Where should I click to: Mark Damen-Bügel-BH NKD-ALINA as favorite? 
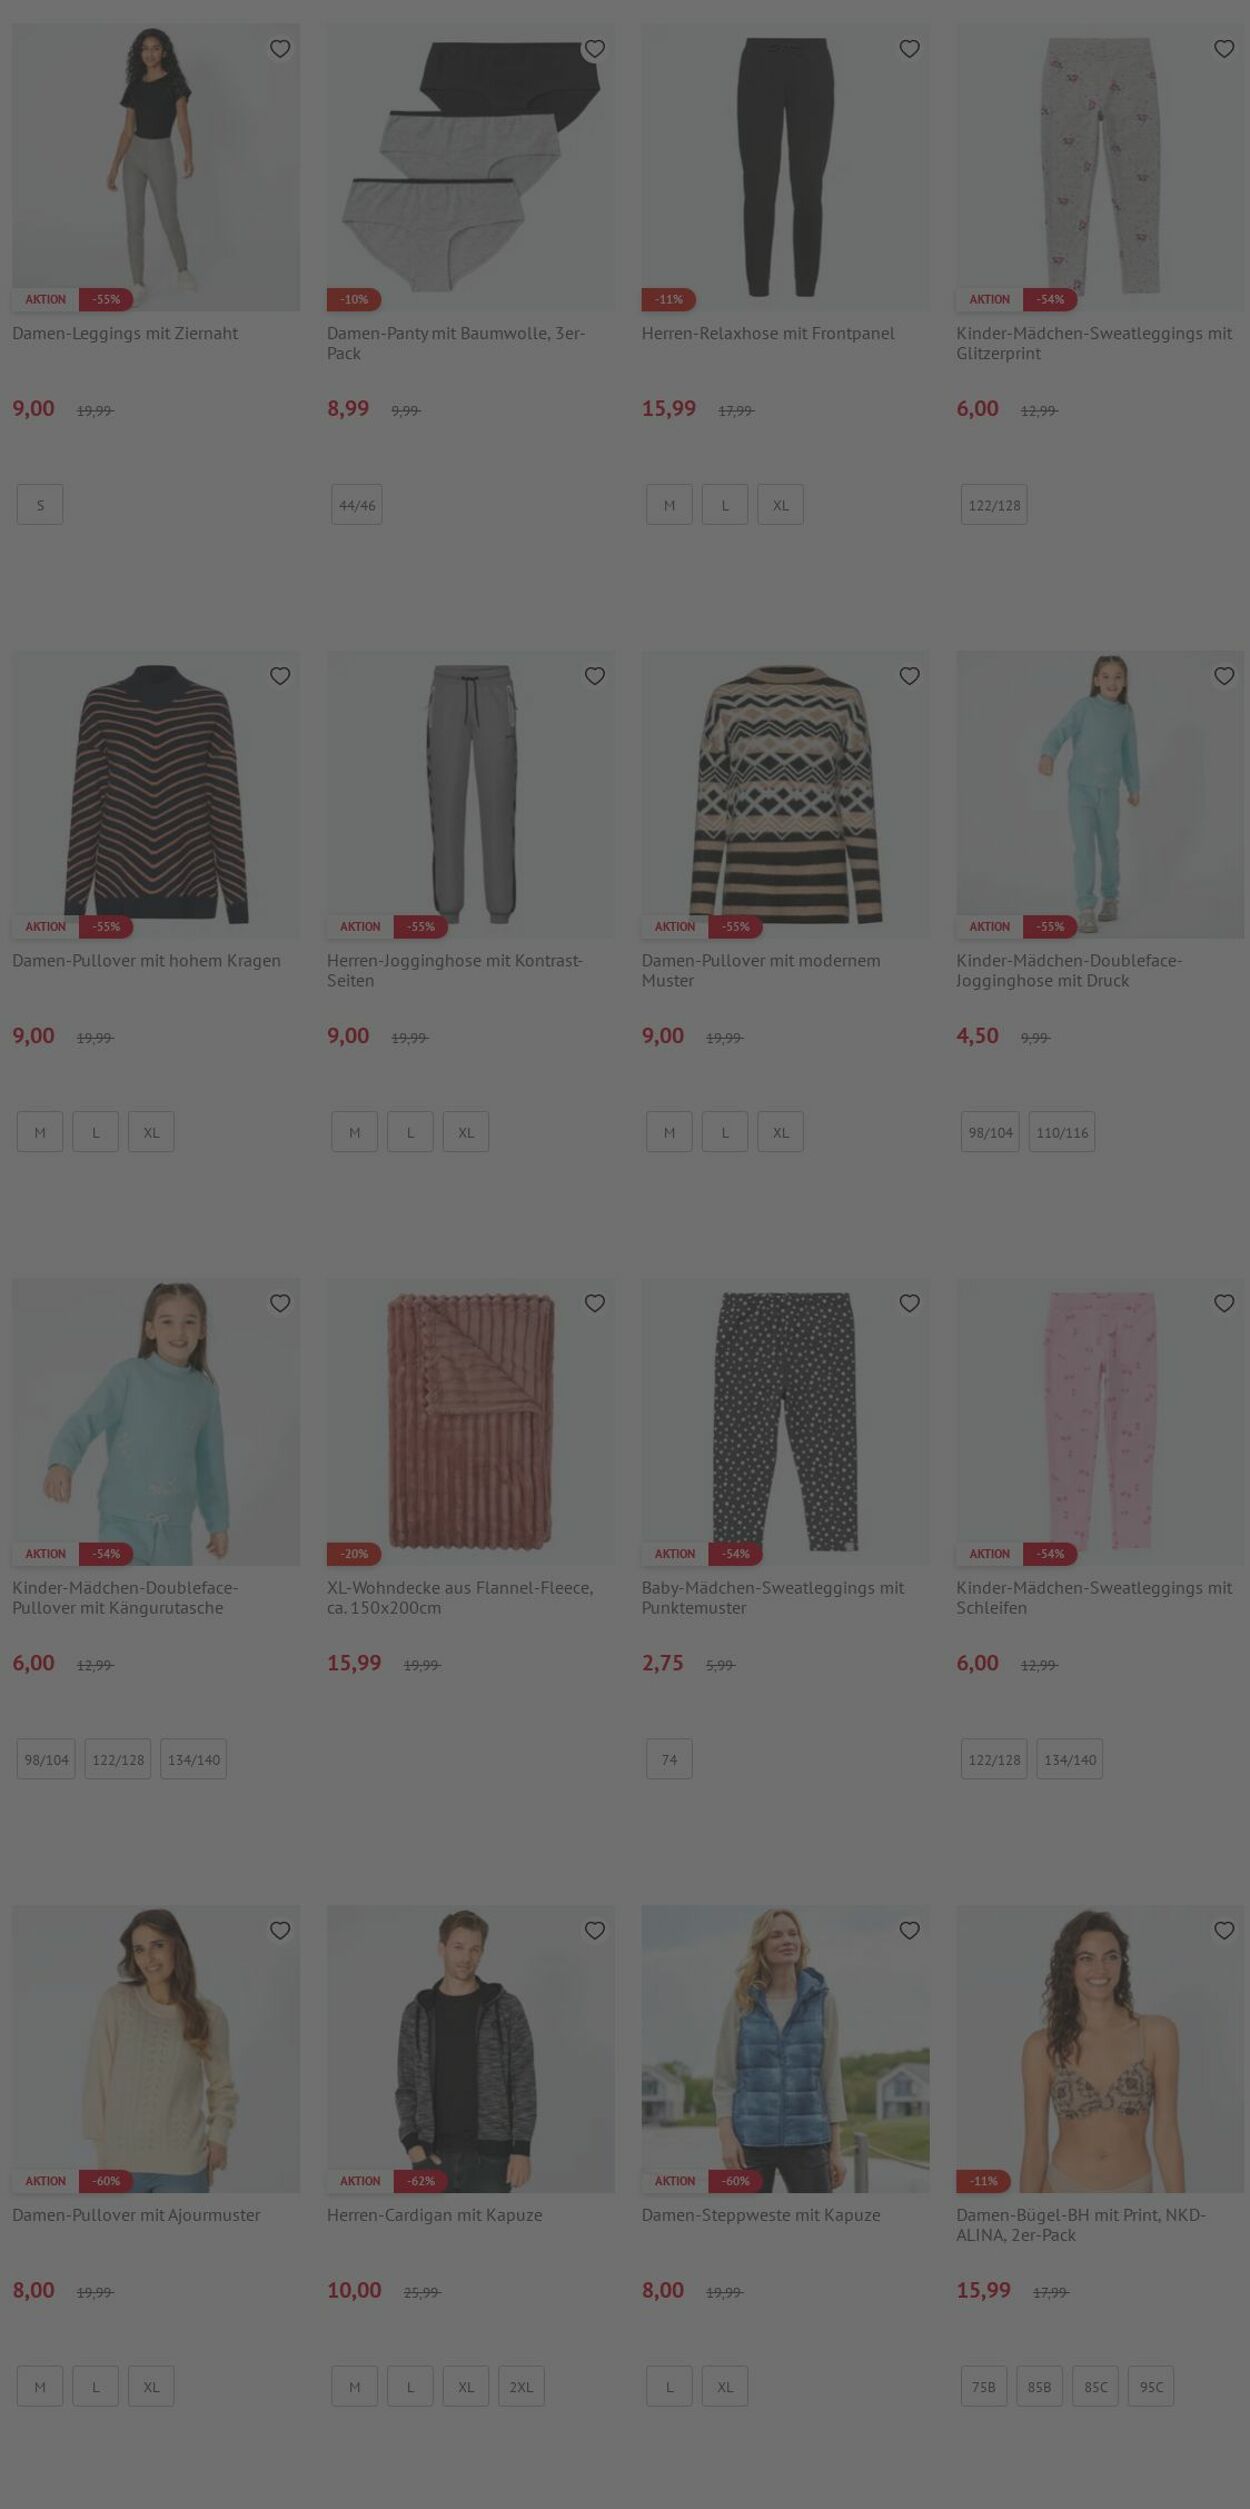coord(1224,1930)
